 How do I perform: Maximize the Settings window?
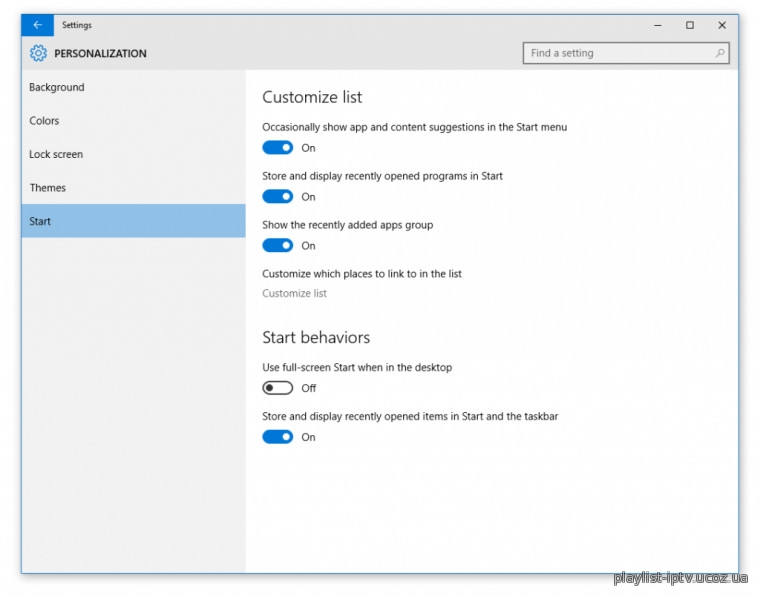tap(690, 25)
